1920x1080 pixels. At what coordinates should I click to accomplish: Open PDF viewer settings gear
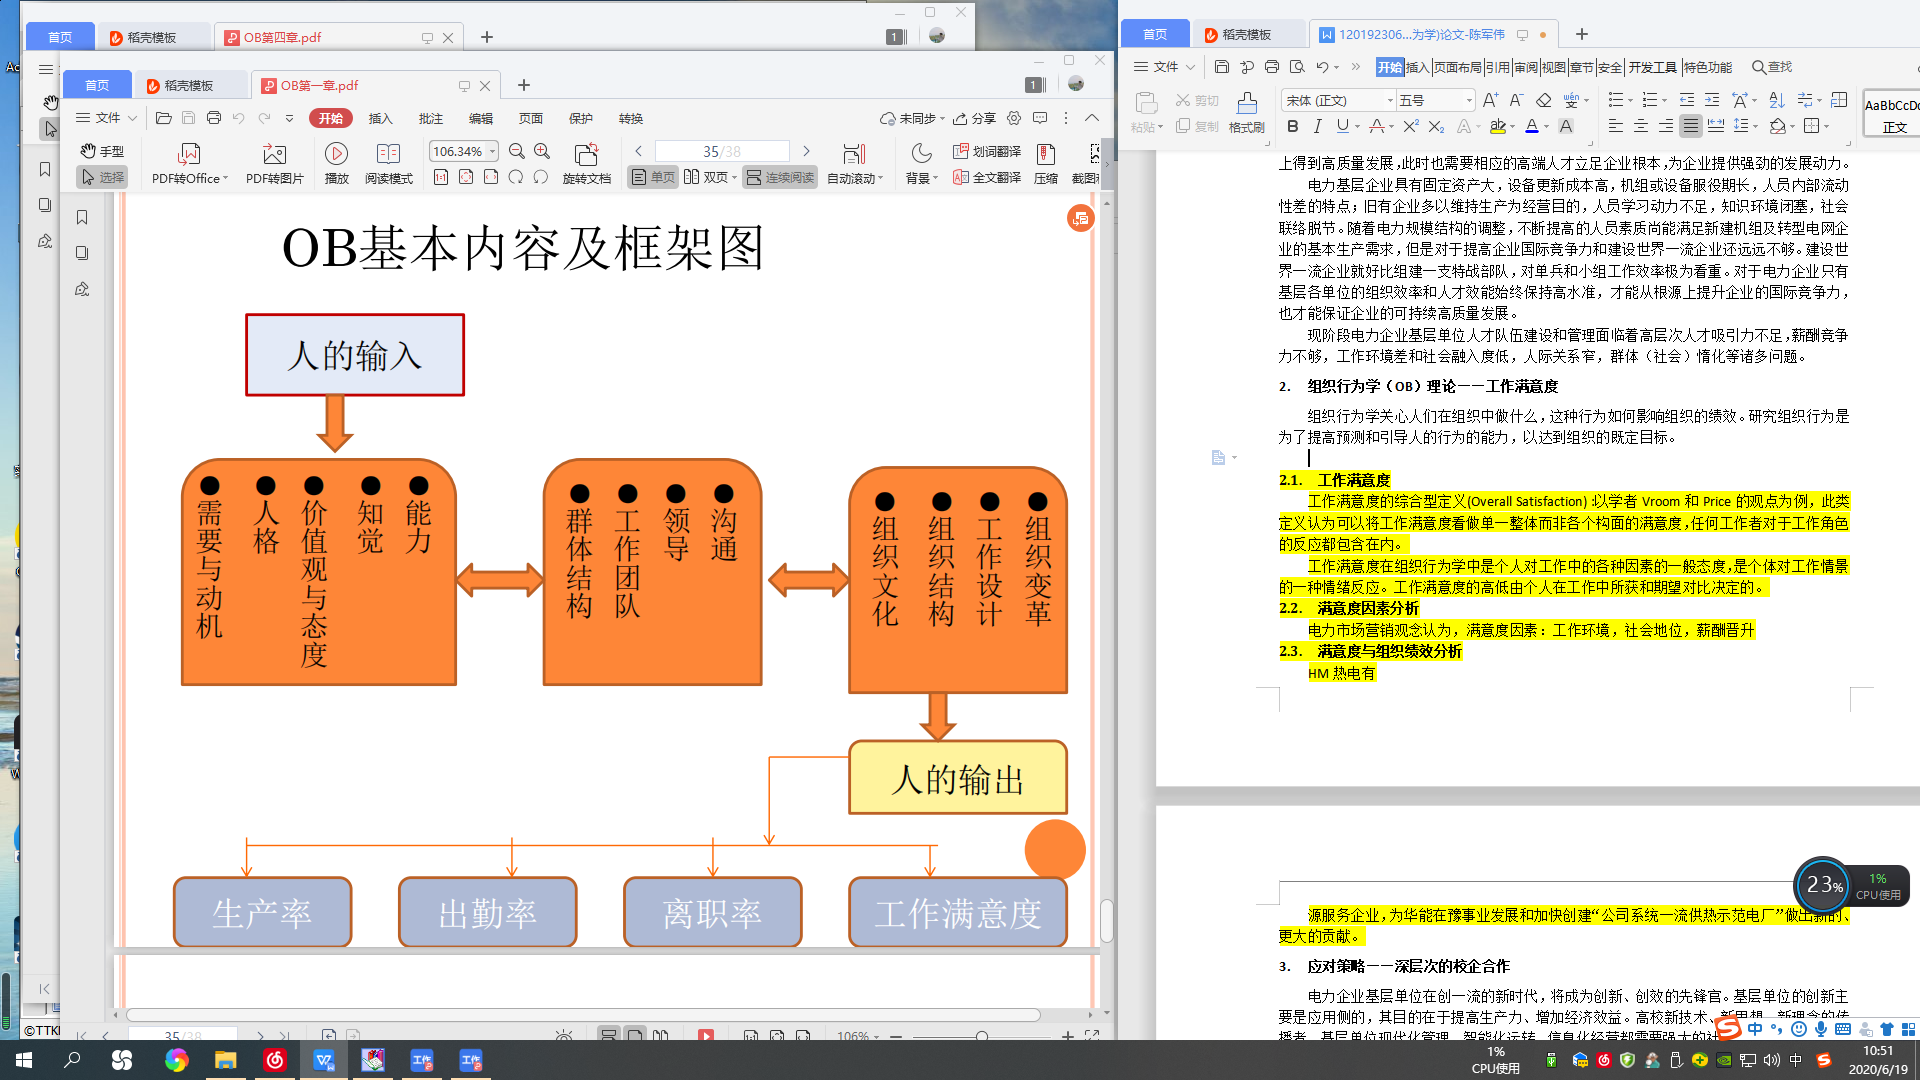point(1014,118)
